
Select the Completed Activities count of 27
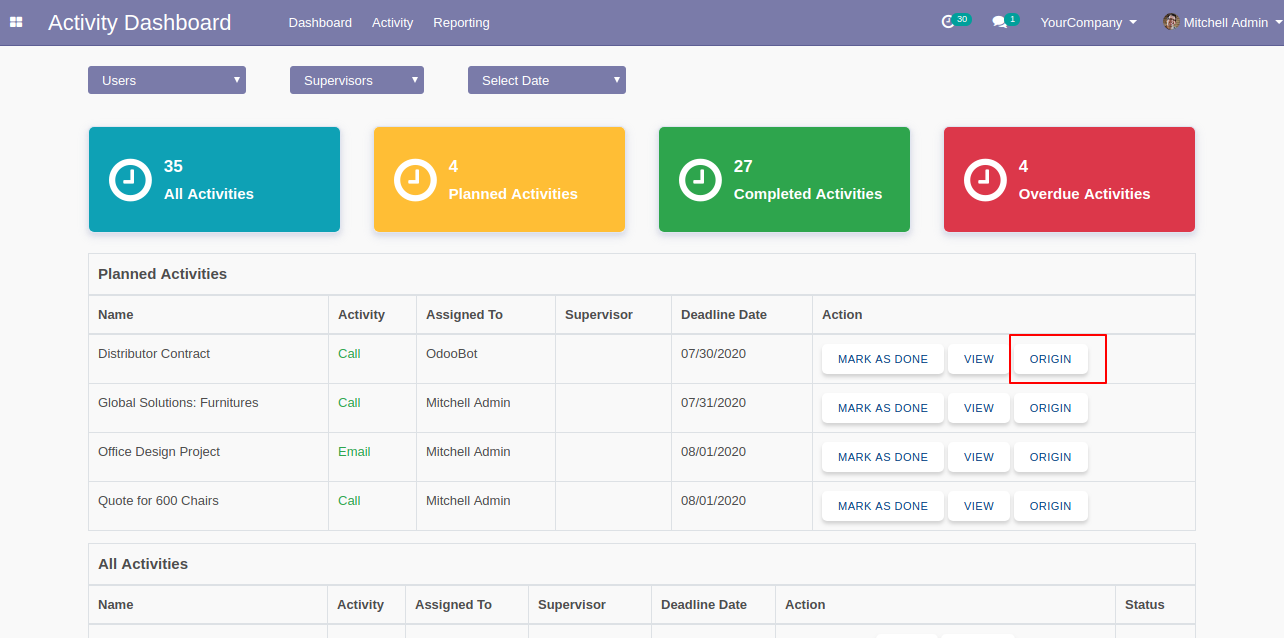pyautogui.click(x=743, y=166)
